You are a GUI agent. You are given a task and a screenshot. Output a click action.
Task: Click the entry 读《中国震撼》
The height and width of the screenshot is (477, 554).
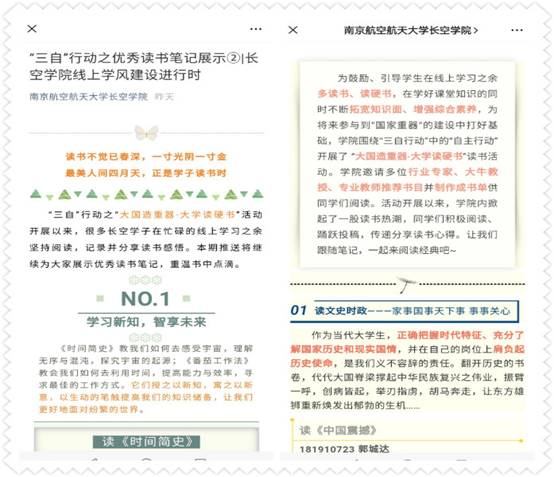pyautogui.click(x=338, y=430)
